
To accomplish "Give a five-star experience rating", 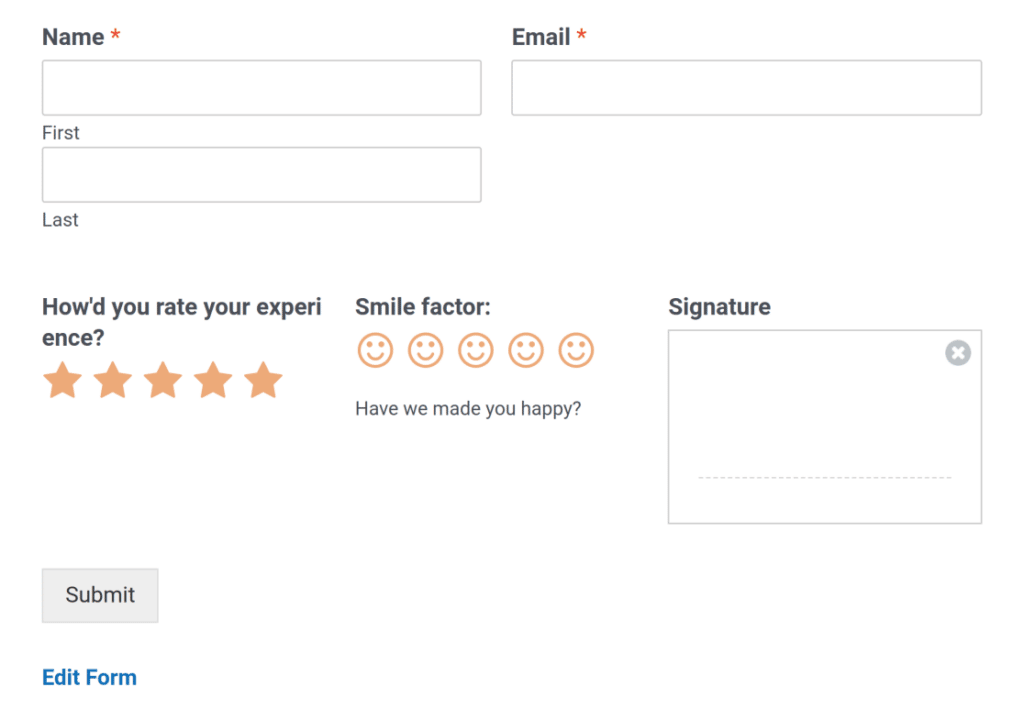I will click(x=264, y=380).
